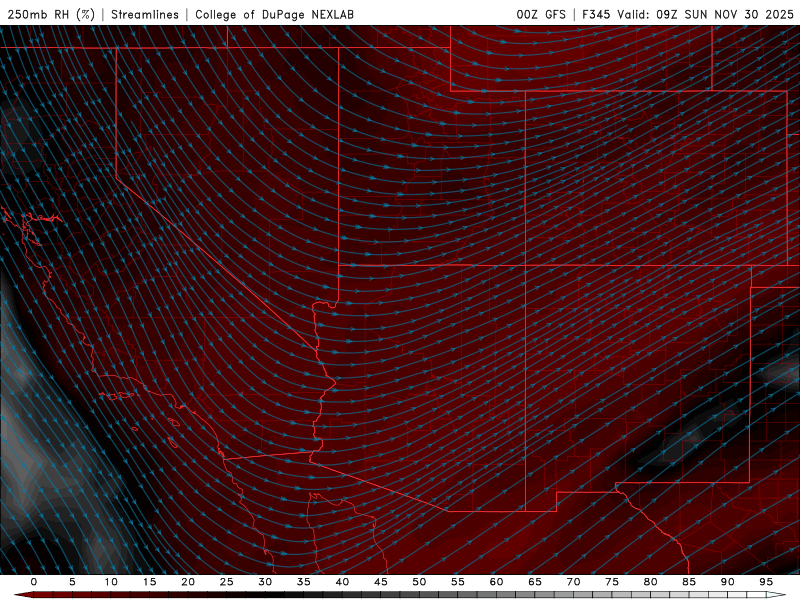Click "College of DuPage NEXLAB" header text
Image resolution: width=800 pixels, height=600 pixels.
274,14
